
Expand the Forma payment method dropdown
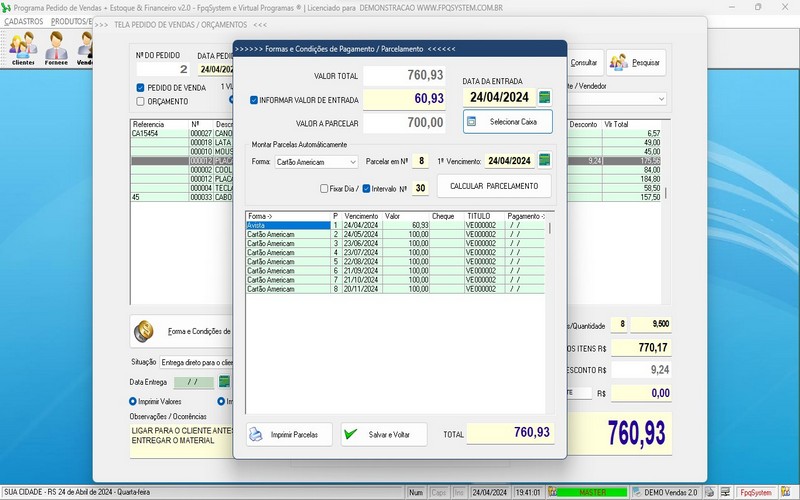point(352,161)
